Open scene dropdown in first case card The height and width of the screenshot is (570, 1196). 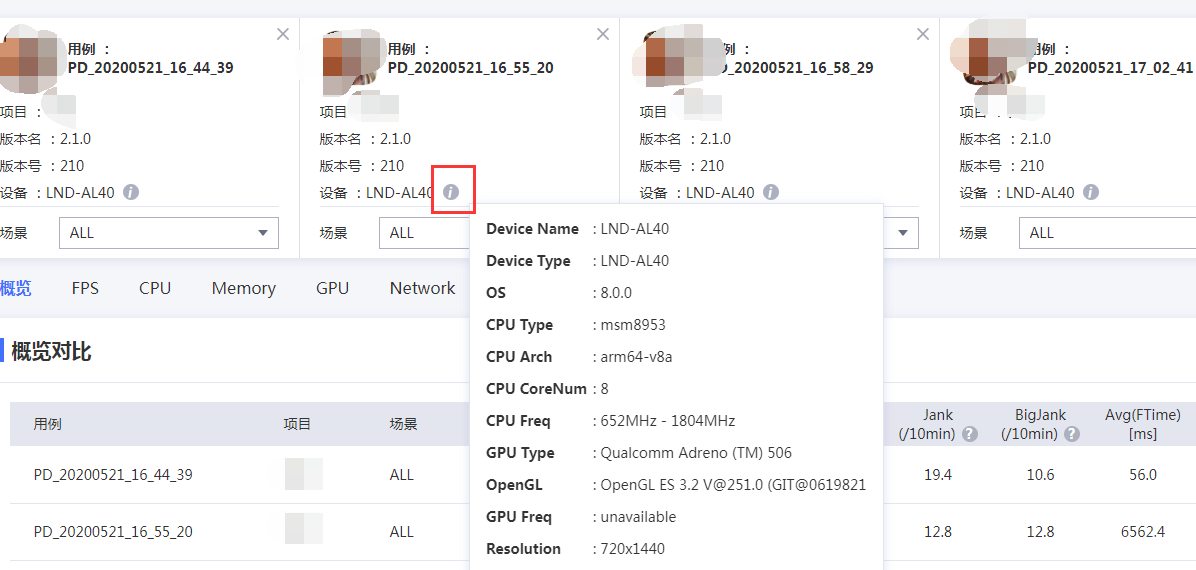click(x=168, y=233)
